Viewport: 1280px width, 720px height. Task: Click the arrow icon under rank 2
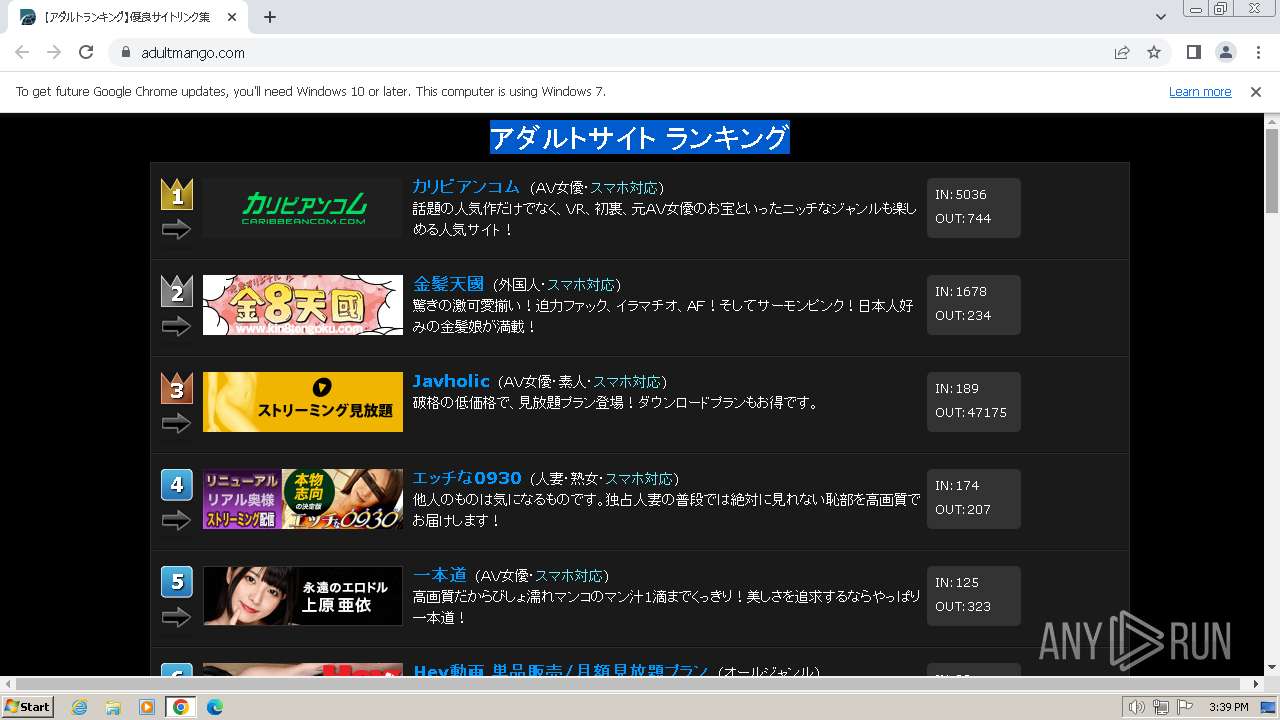pos(176,327)
